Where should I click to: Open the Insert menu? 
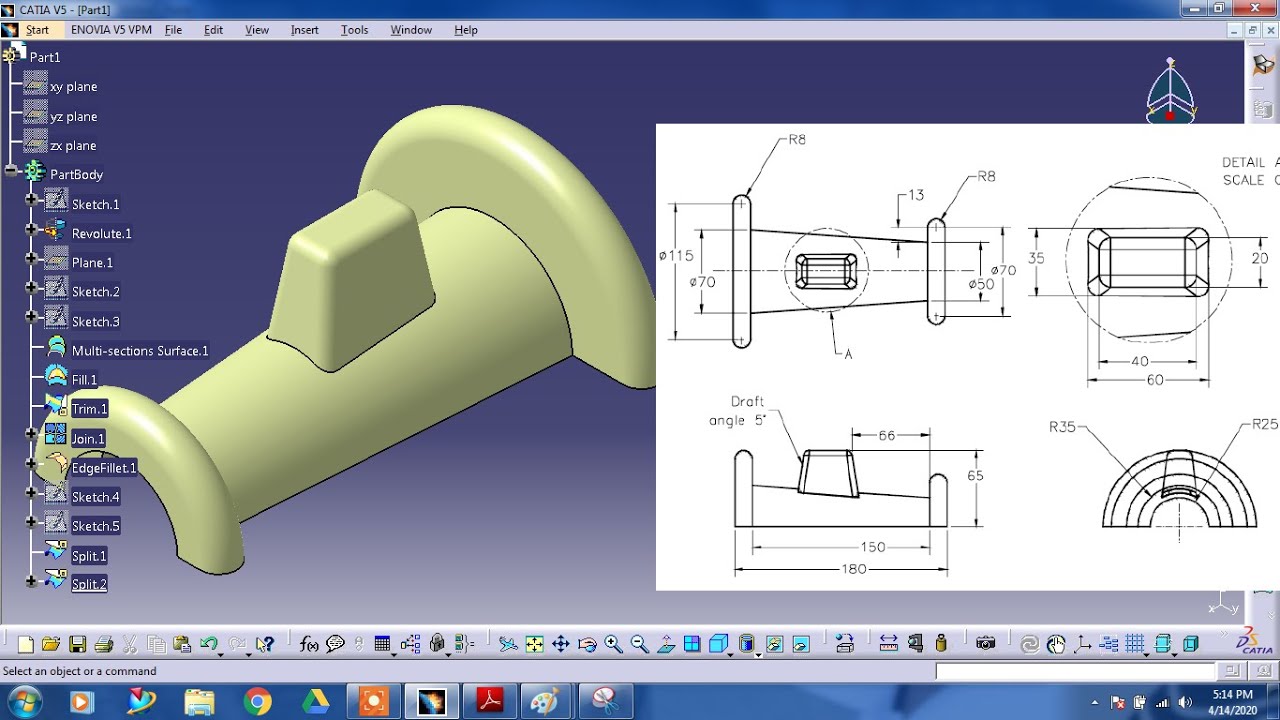tap(304, 30)
